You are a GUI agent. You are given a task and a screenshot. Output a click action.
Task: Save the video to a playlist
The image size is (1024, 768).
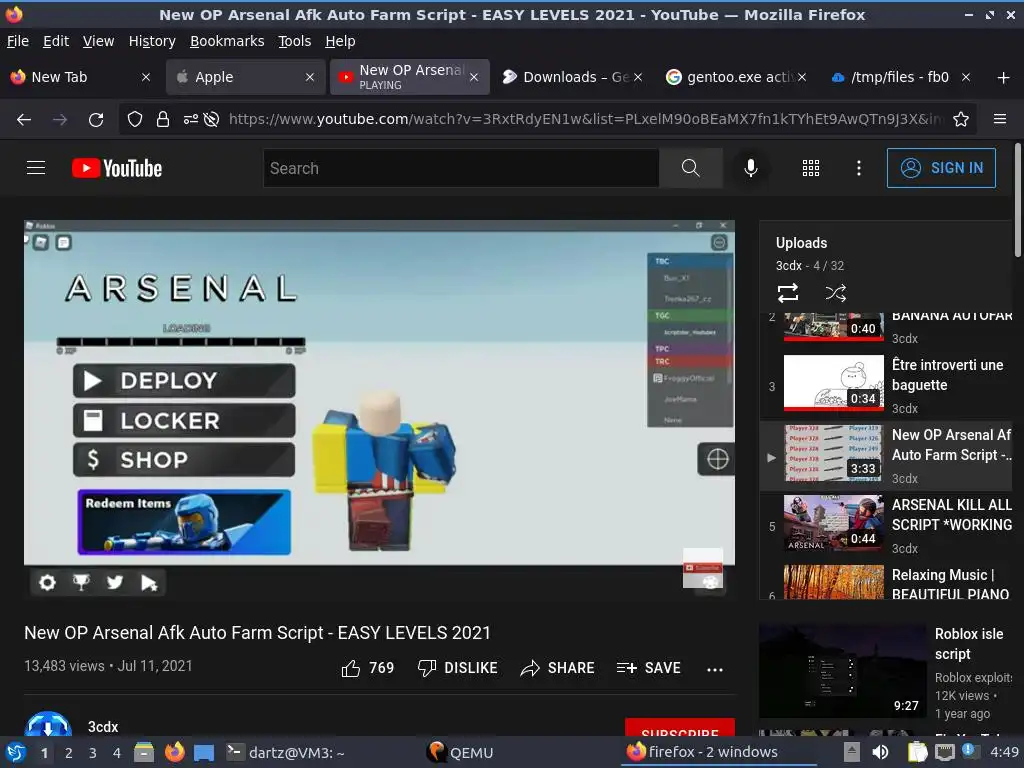click(x=648, y=668)
